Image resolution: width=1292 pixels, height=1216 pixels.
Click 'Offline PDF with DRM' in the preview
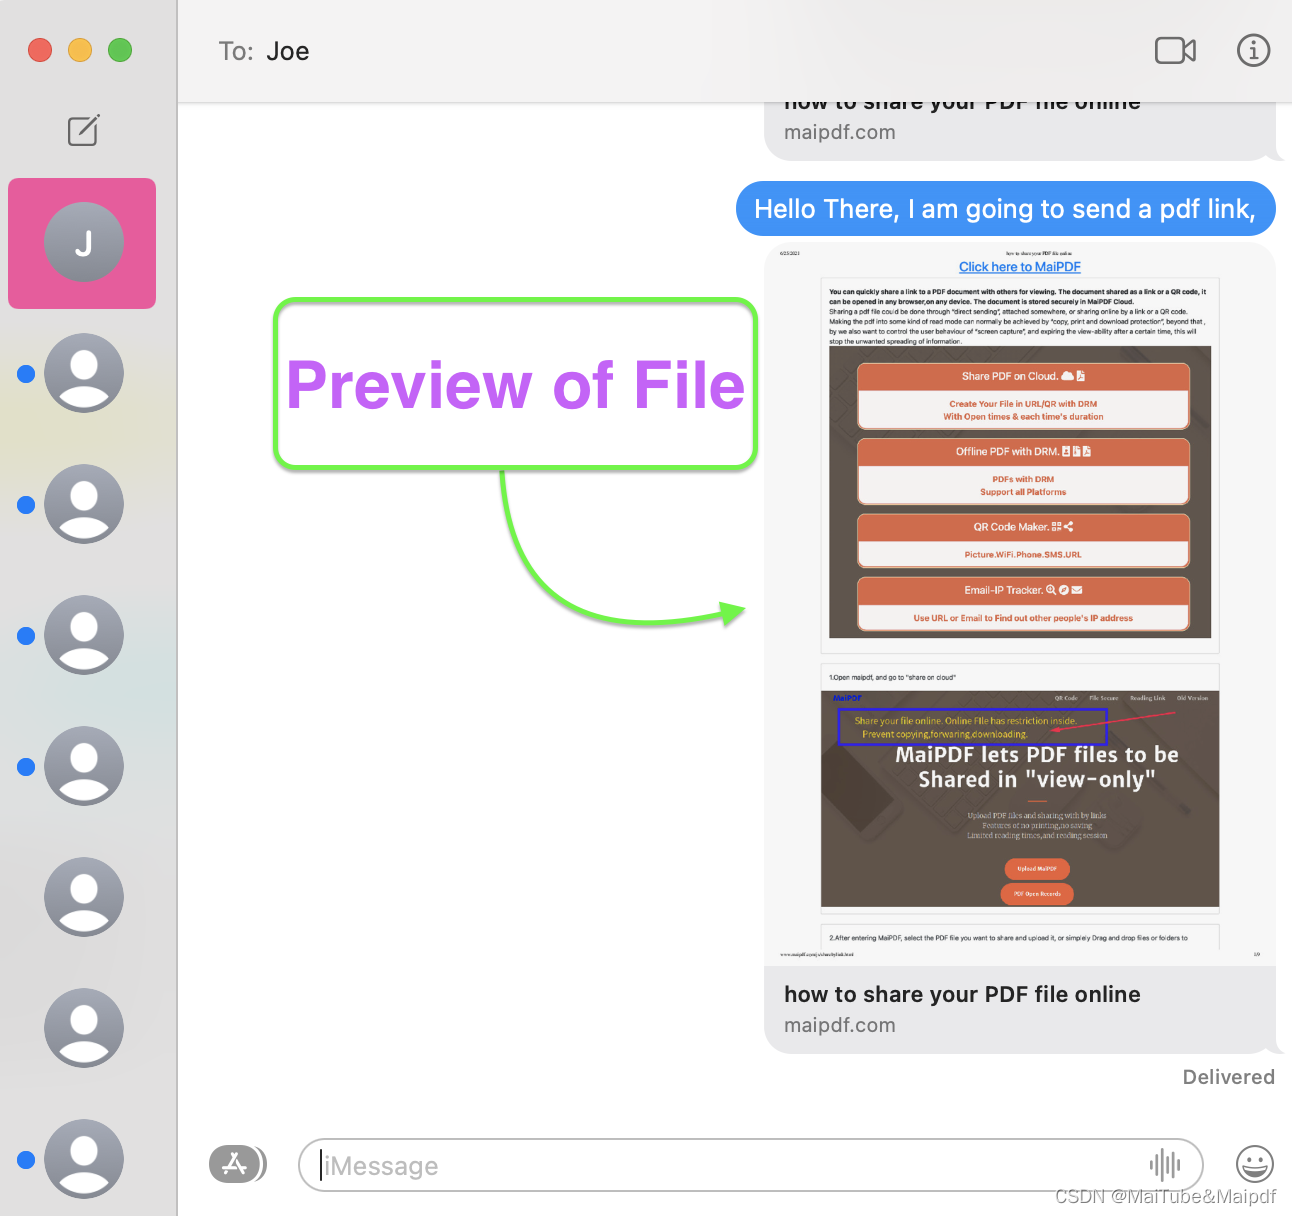point(1023,451)
